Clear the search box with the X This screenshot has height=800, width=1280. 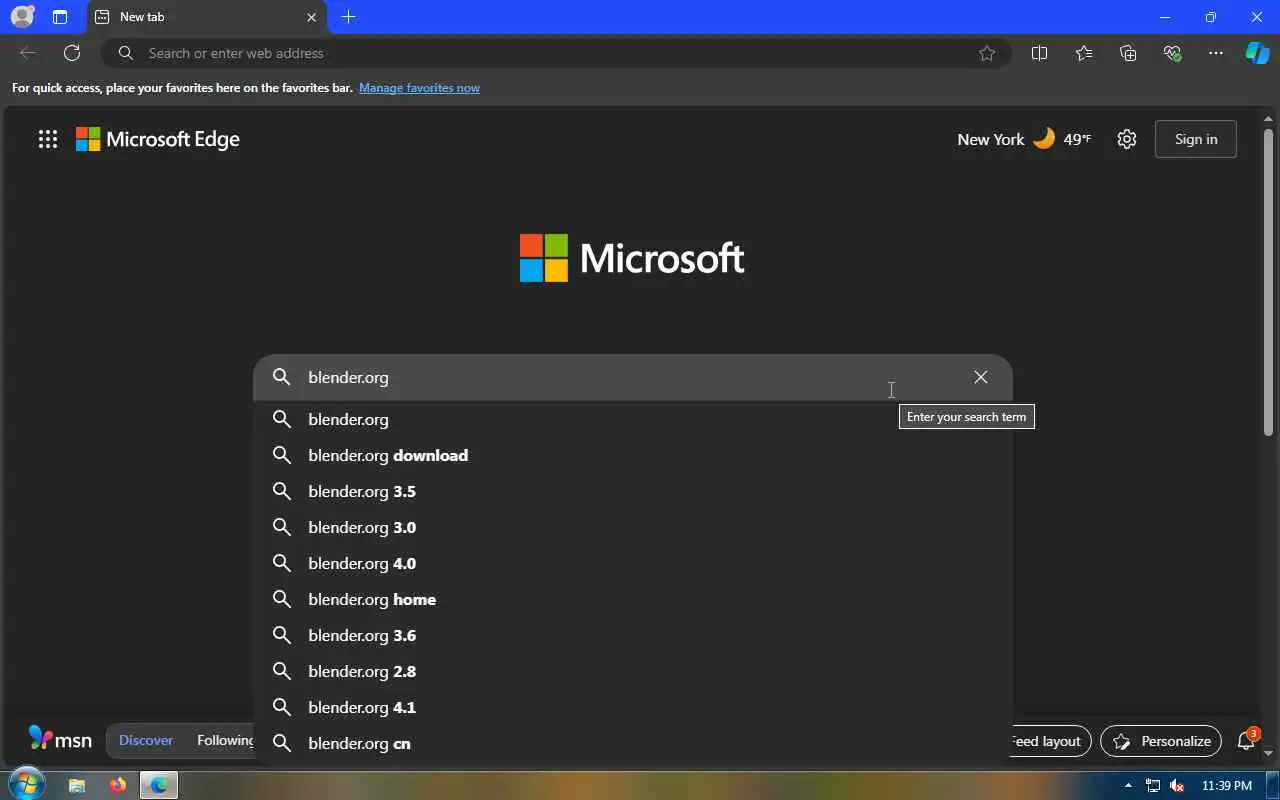point(981,377)
